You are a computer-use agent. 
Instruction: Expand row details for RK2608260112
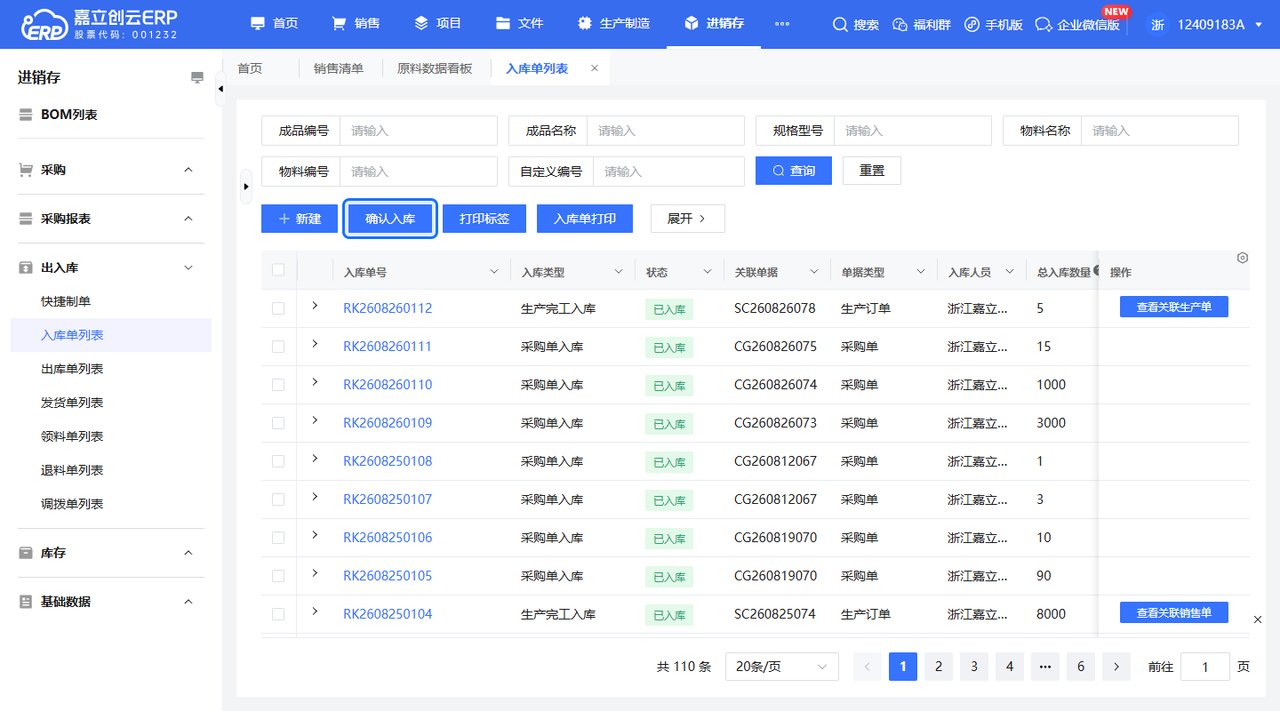pyautogui.click(x=315, y=306)
